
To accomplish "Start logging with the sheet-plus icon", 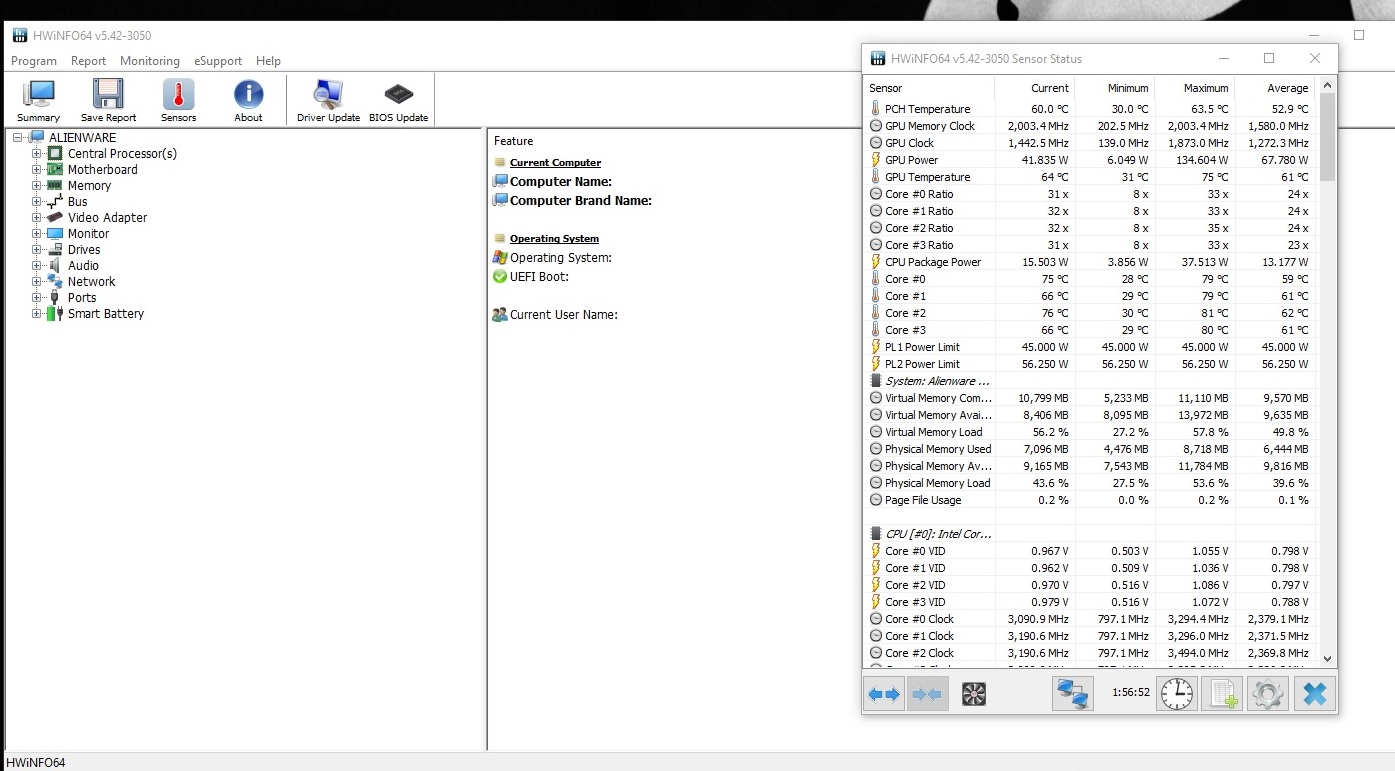I will (1222, 694).
